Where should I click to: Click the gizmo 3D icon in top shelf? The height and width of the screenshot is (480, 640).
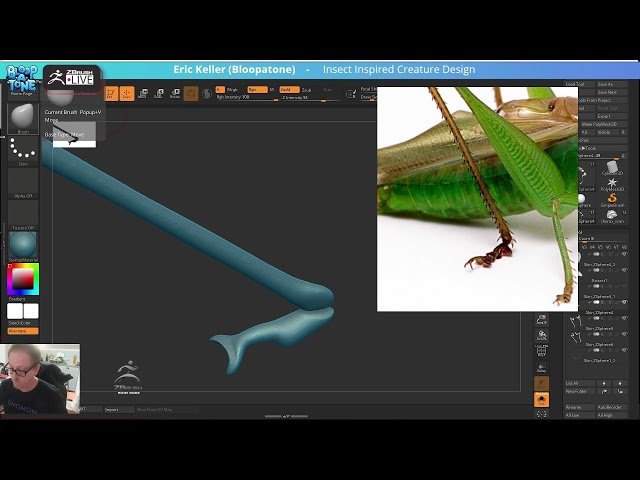[x=191, y=93]
